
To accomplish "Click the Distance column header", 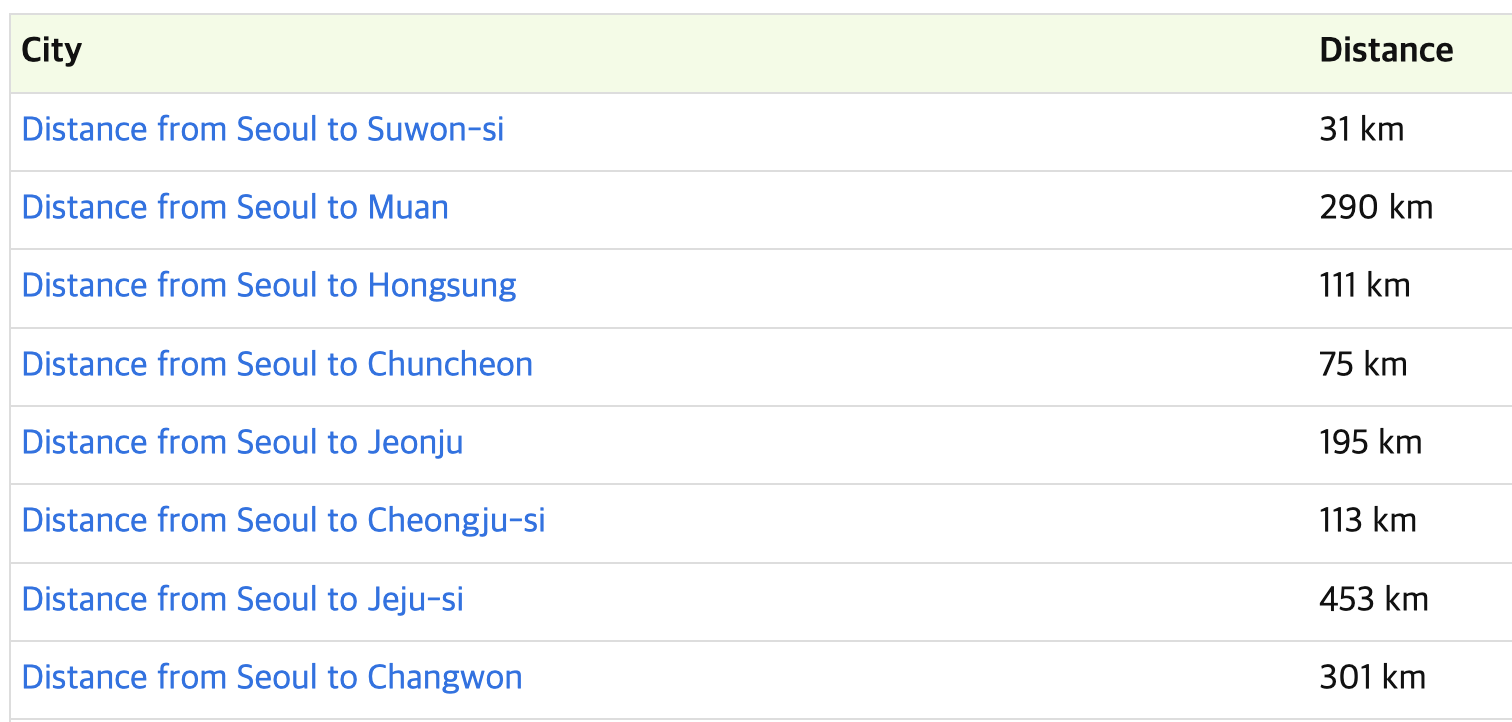I will tap(1386, 50).
